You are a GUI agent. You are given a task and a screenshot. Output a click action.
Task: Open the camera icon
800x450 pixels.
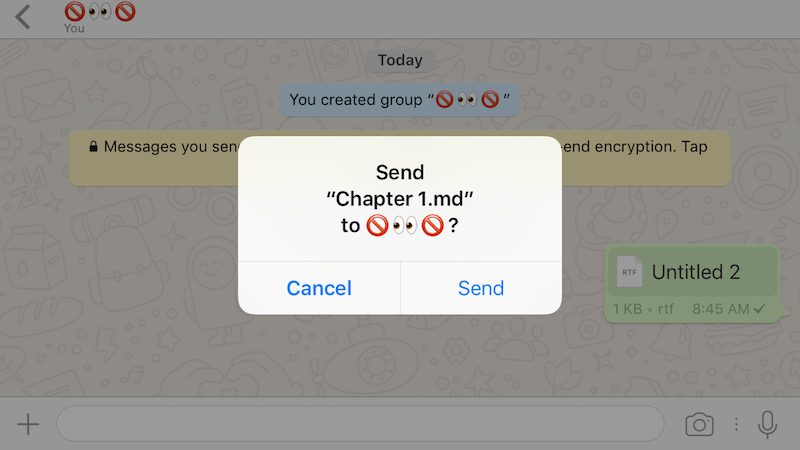pos(699,424)
